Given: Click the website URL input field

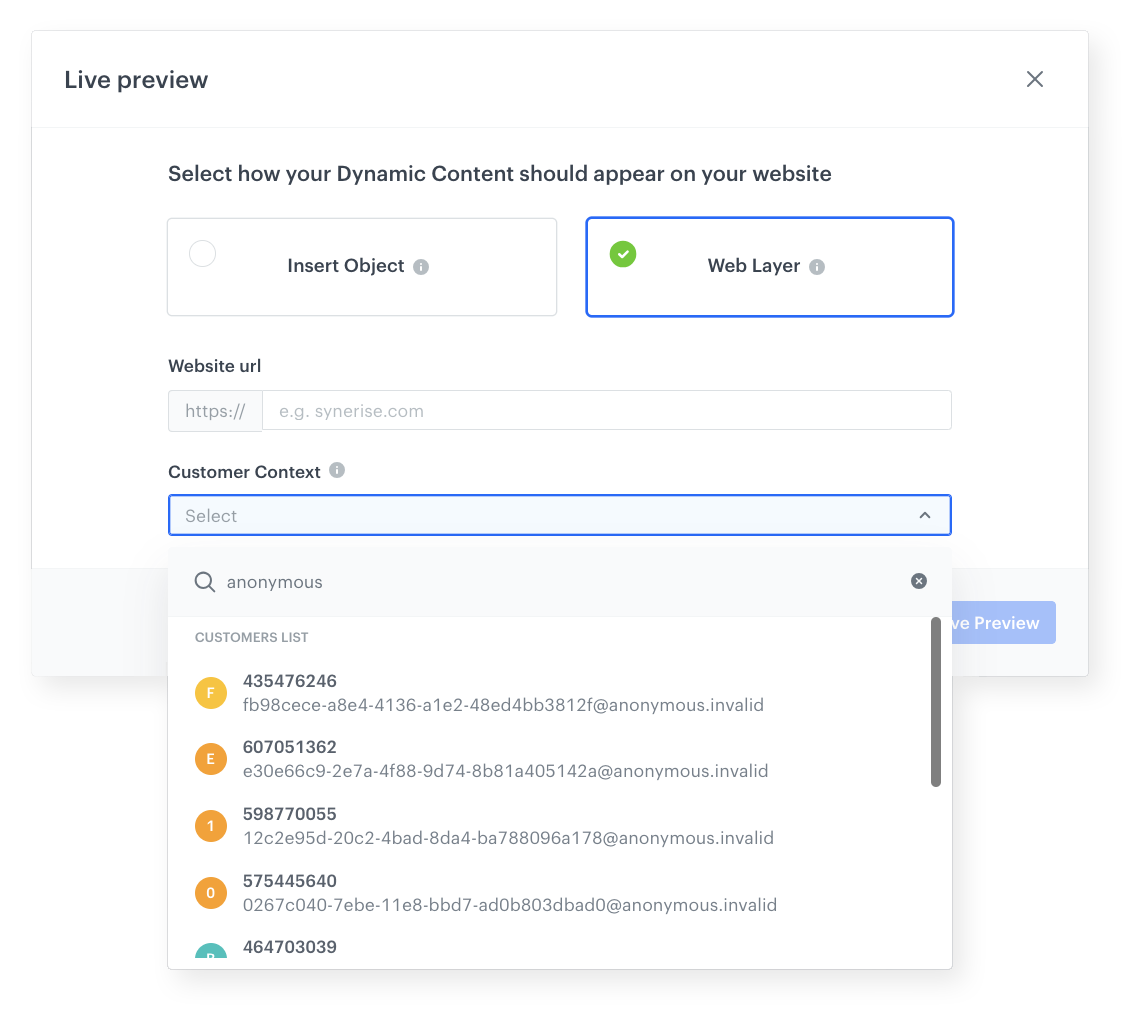Looking at the screenshot, I should [x=600, y=410].
